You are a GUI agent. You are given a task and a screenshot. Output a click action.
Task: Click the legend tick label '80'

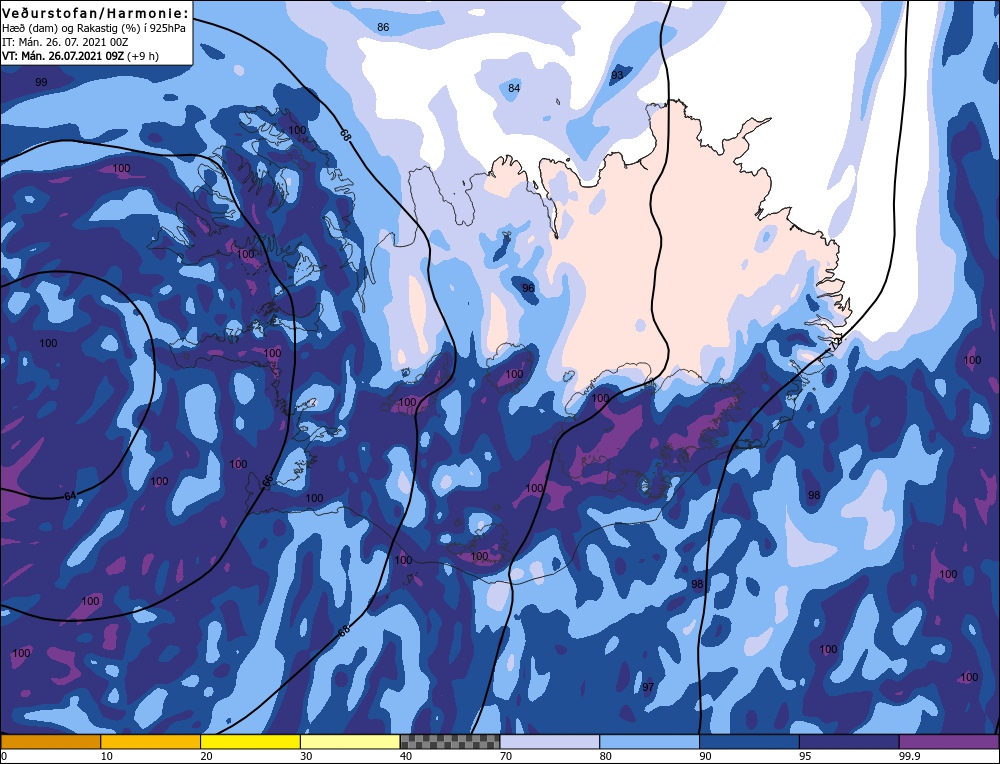tap(605, 756)
